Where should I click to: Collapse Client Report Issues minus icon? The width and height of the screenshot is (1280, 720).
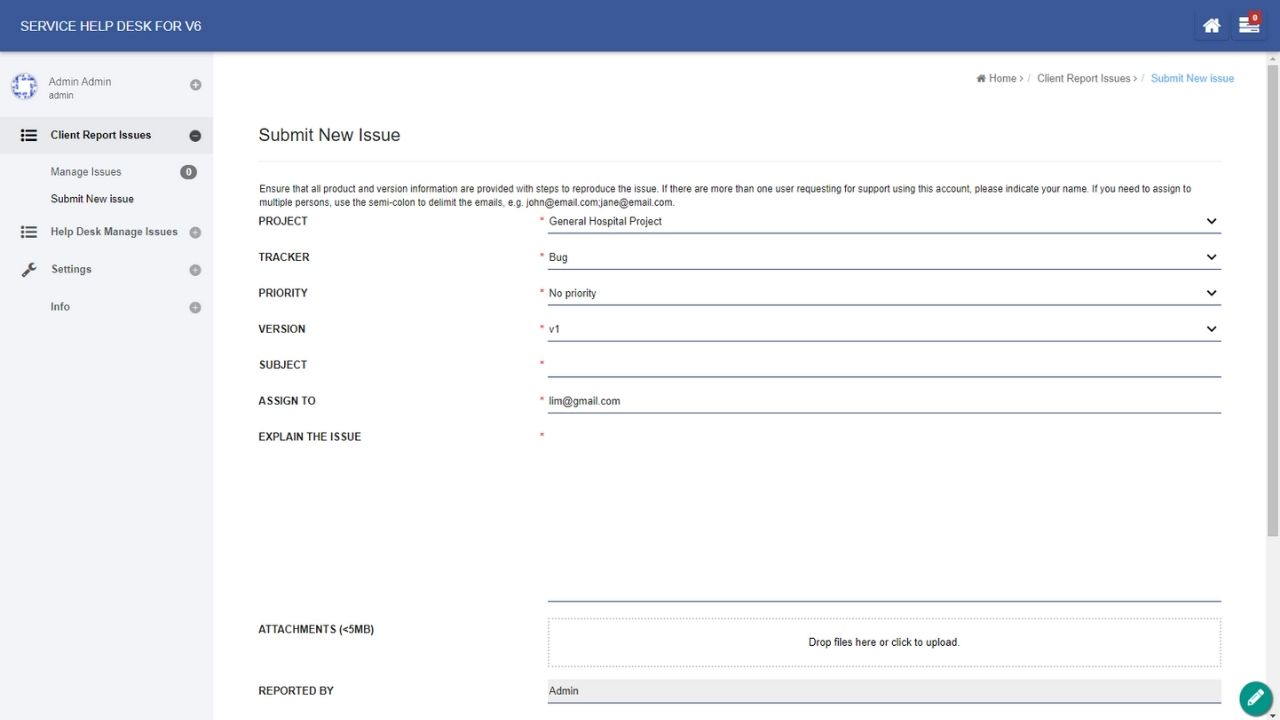tap(195, 136)
